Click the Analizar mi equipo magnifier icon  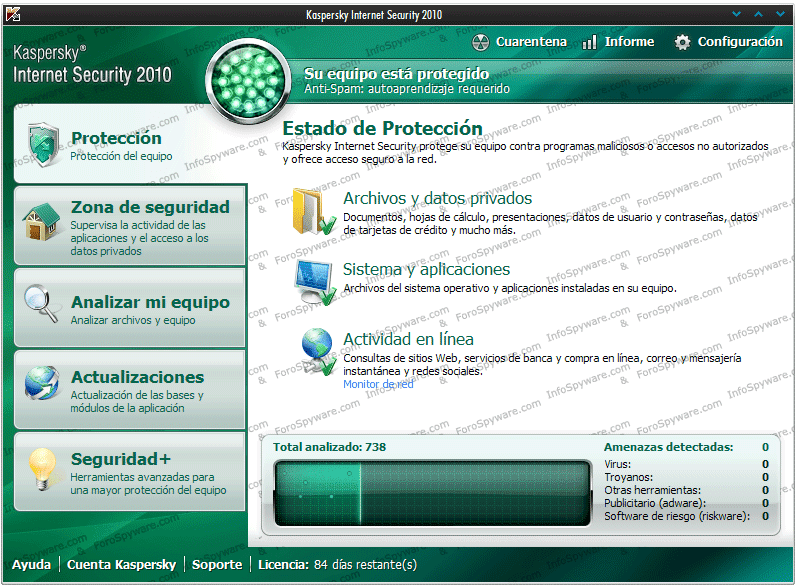(x=42, y=304)
